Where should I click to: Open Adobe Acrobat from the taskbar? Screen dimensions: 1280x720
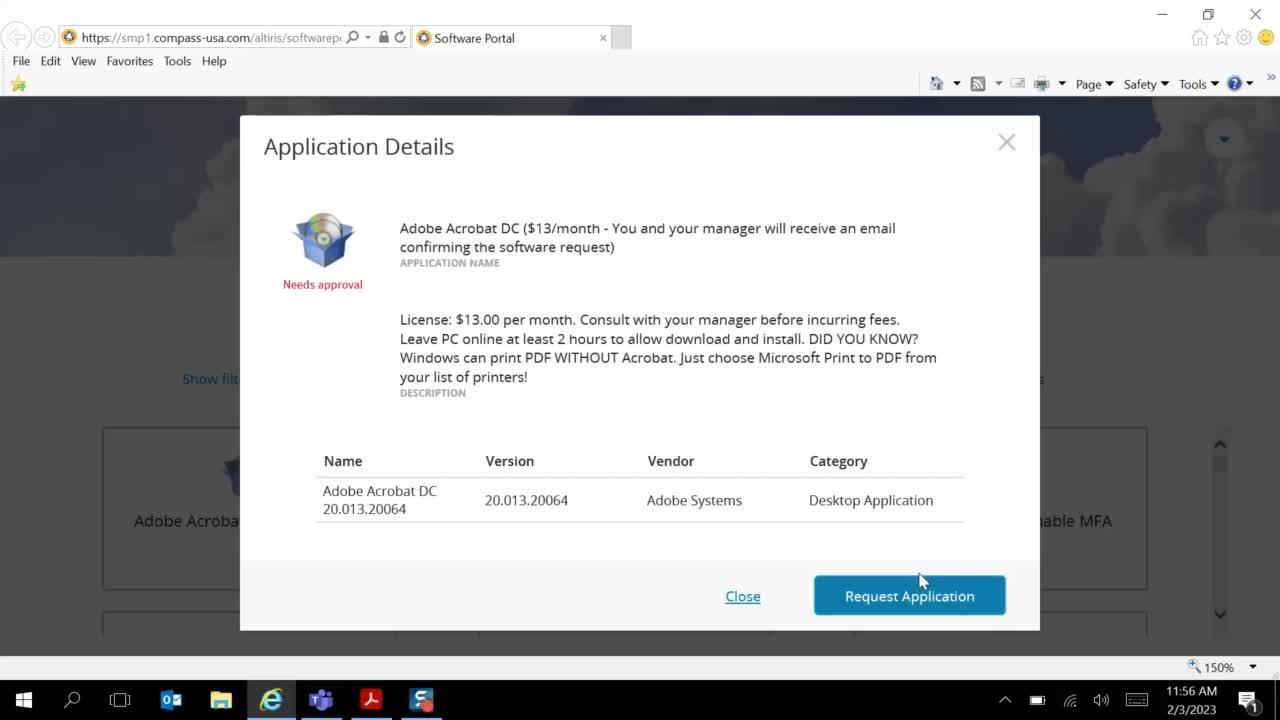[371, 700]
